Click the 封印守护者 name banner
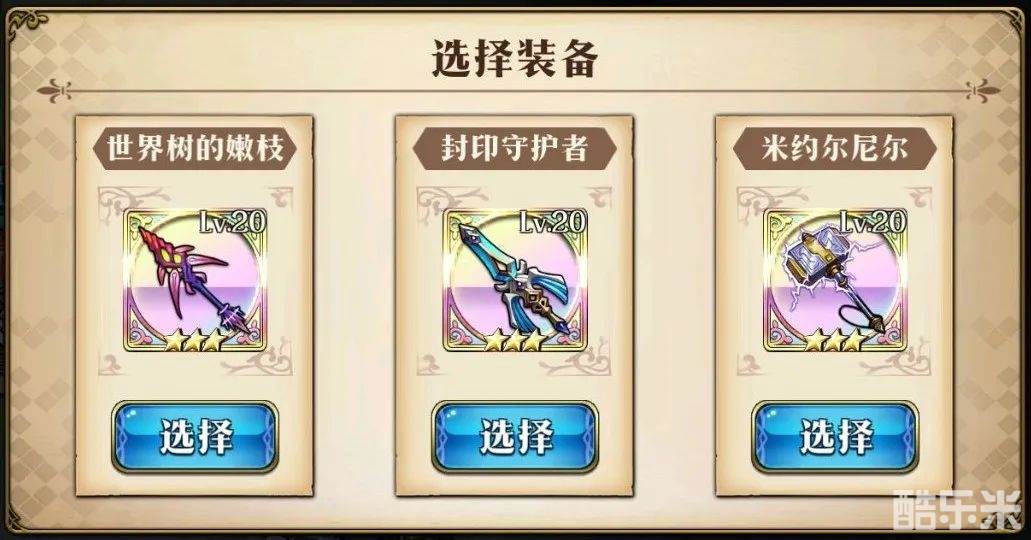This screenshot has width=1031, height=540. pyautogui.click(x=515, y=148)
